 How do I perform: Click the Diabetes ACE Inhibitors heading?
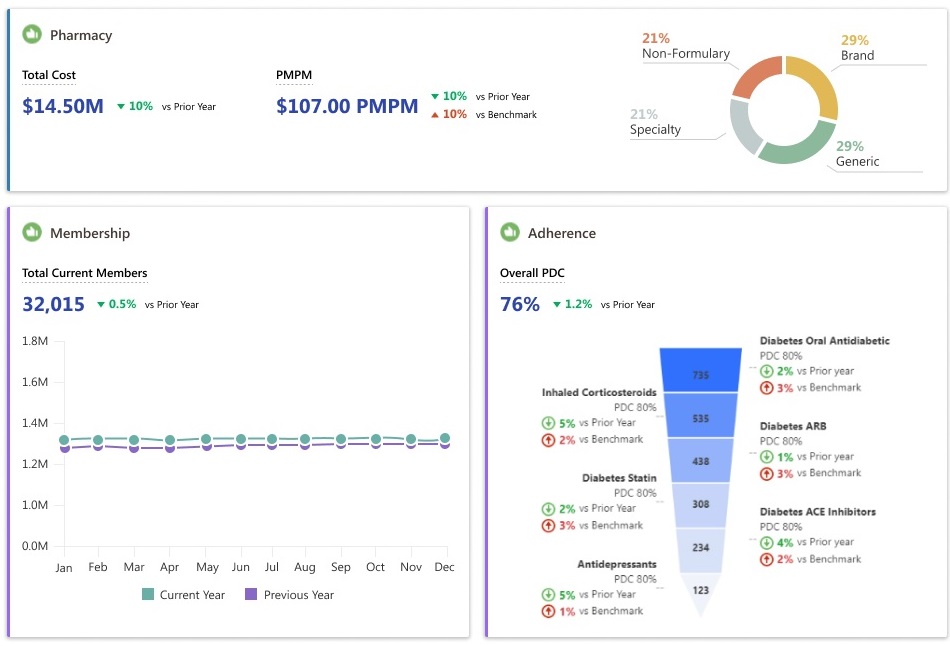(x=818, y=512)
